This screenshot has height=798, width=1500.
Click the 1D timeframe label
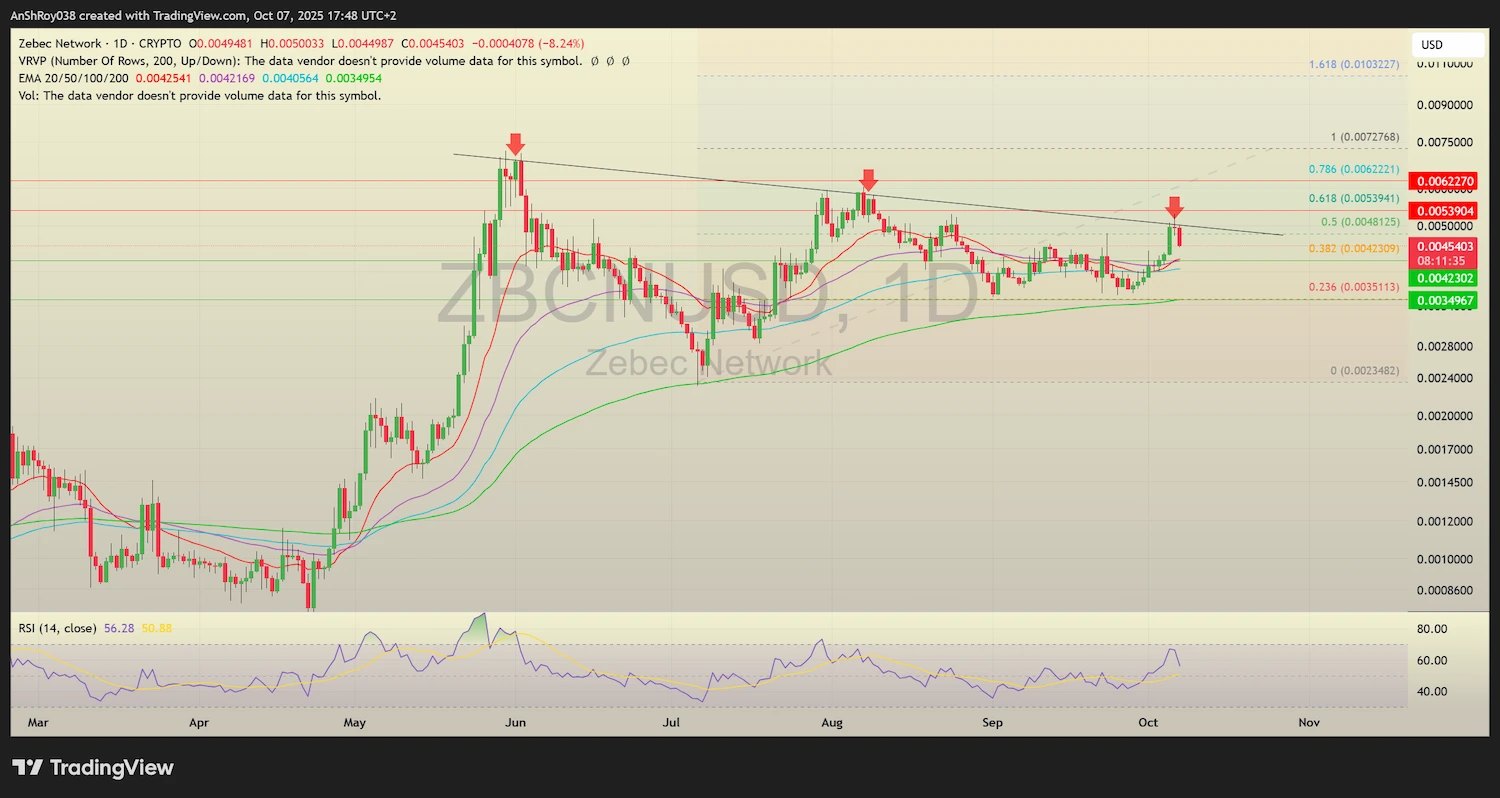tap(119, 43)
